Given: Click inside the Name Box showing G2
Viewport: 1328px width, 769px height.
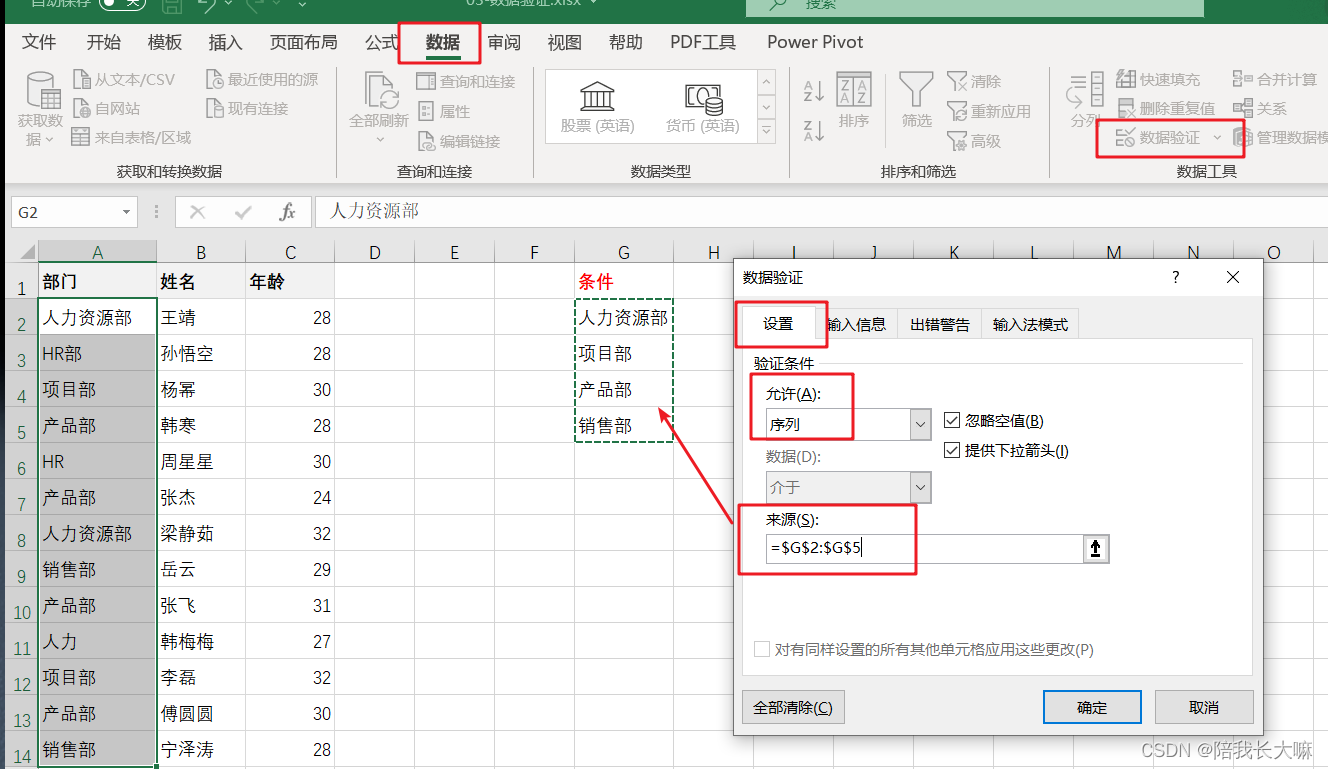Looking at the screenshot, I should click(x=66, y=212).
